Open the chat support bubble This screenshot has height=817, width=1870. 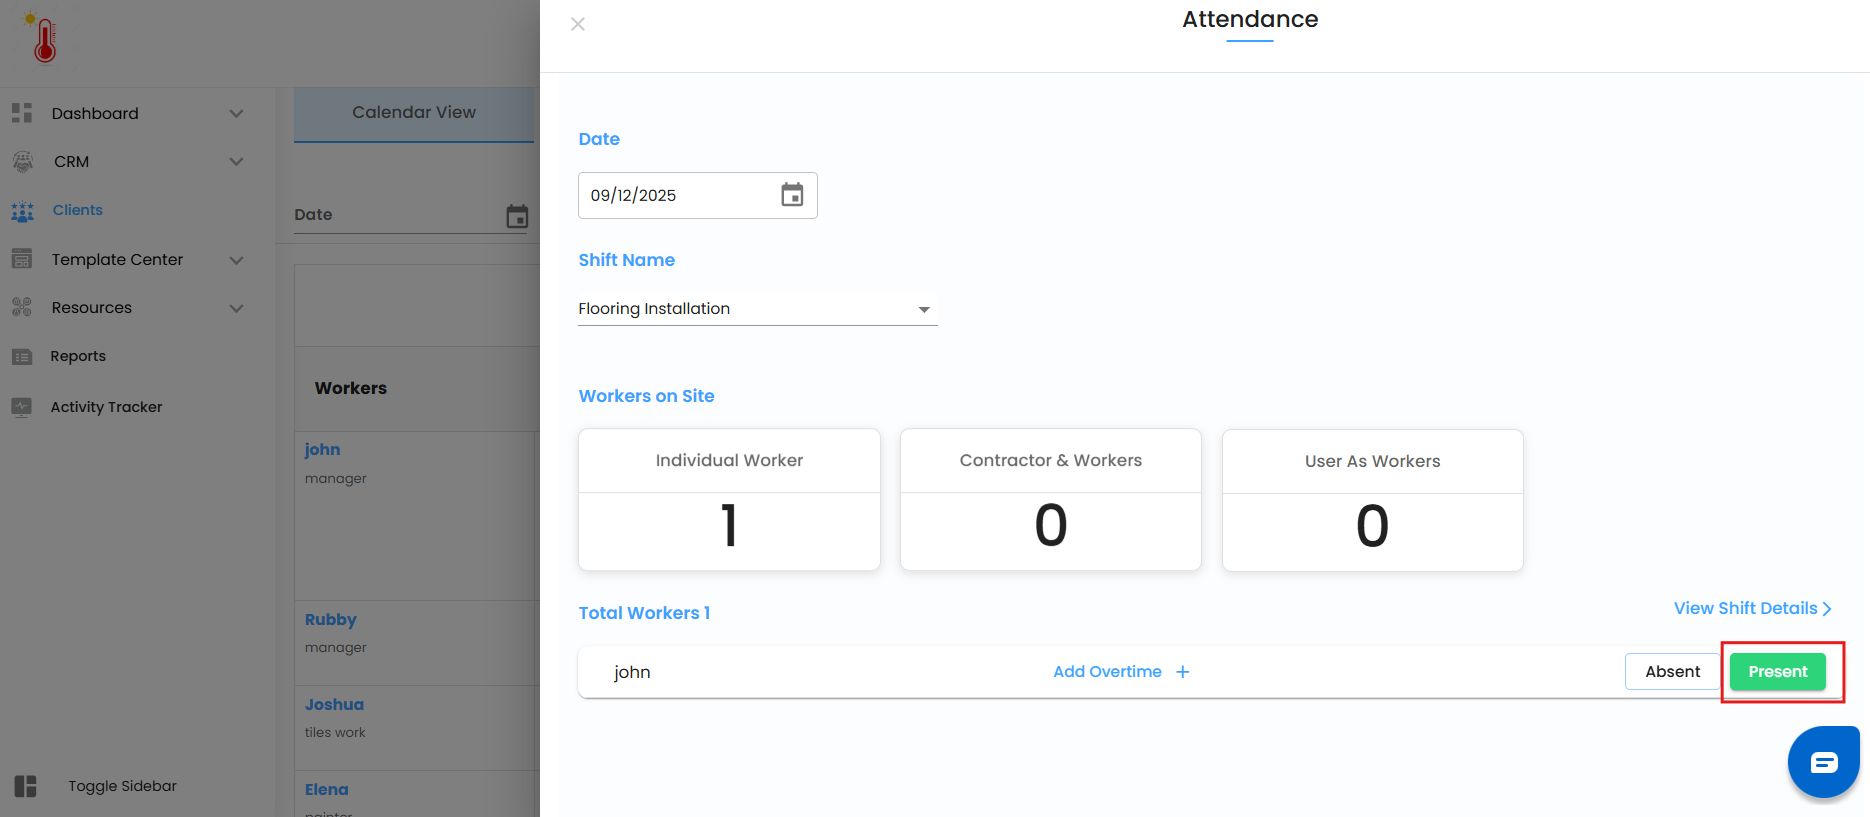pos(1823,763)
